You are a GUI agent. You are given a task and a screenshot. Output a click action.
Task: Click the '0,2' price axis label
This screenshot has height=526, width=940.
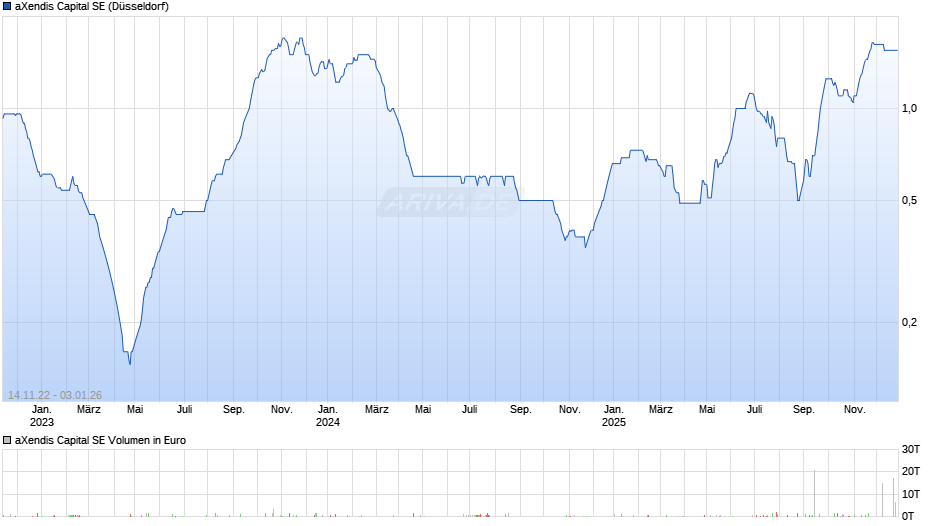[x=909, y=323]
